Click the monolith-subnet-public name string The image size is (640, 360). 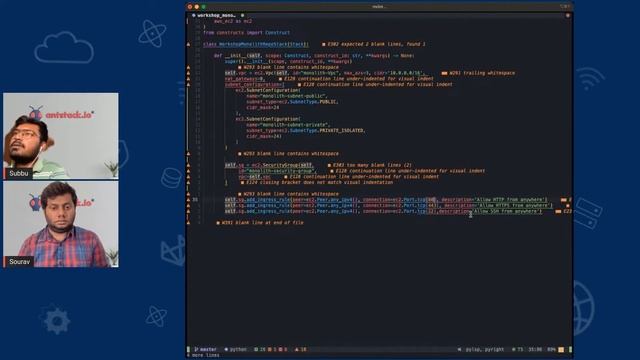(x=292, y=96)
